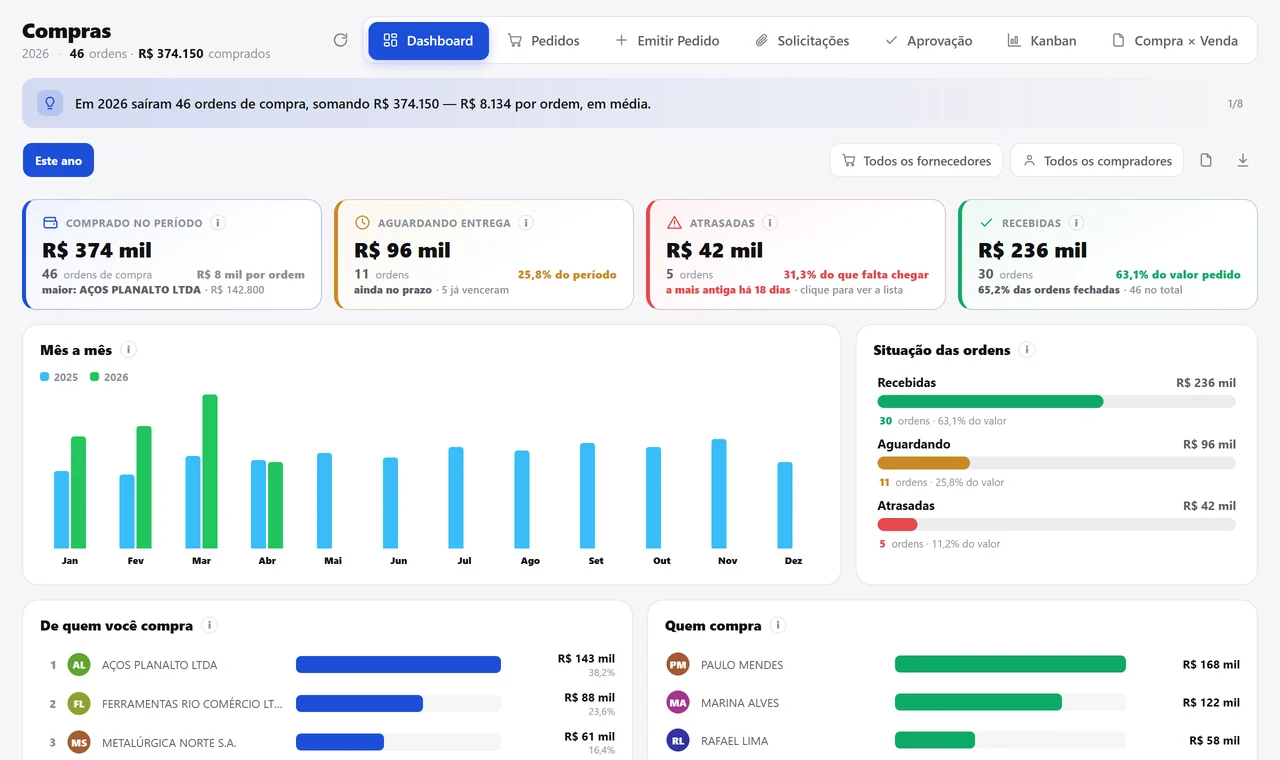Click the warning triangle icon on Atrasadas card
1280x760 pixels.
pyautogui.click(x=674, y=223)
